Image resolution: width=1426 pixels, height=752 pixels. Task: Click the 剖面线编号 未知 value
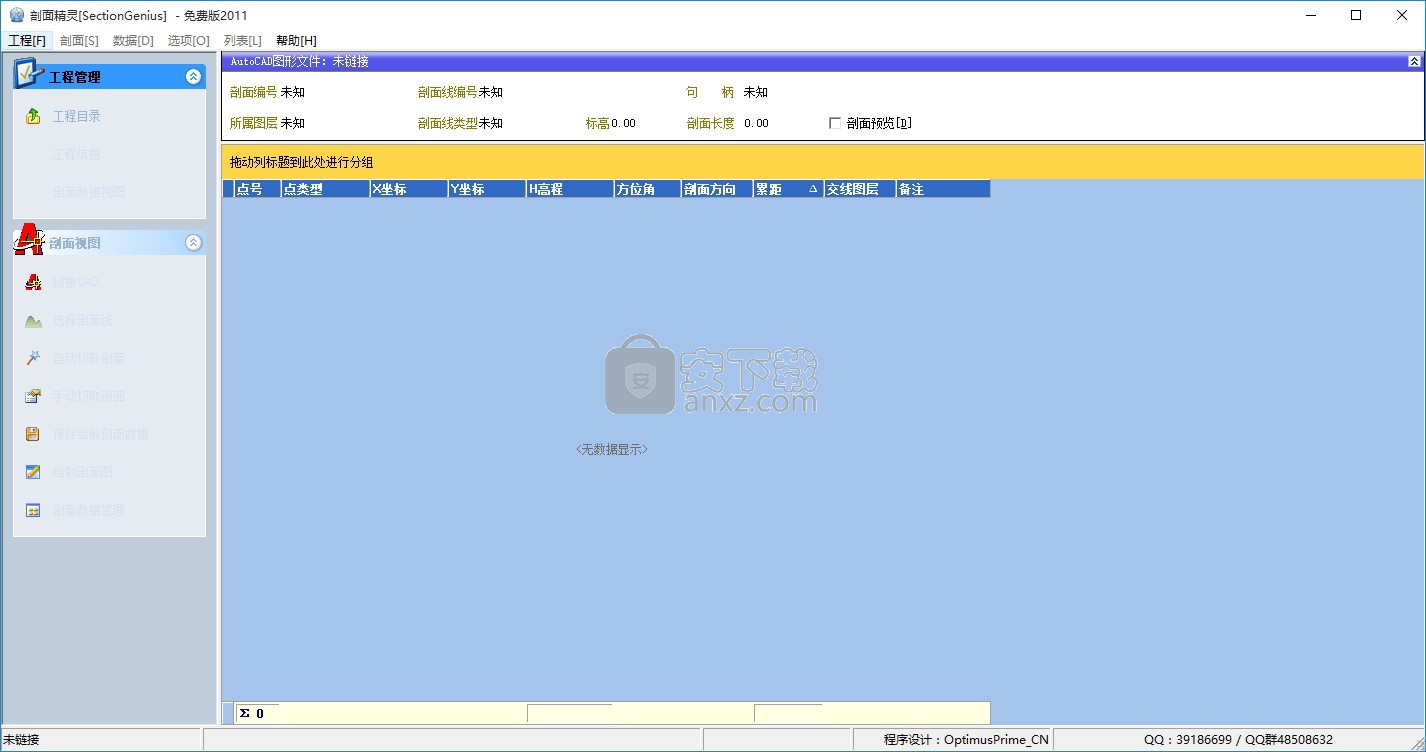(x=491, y=92)
